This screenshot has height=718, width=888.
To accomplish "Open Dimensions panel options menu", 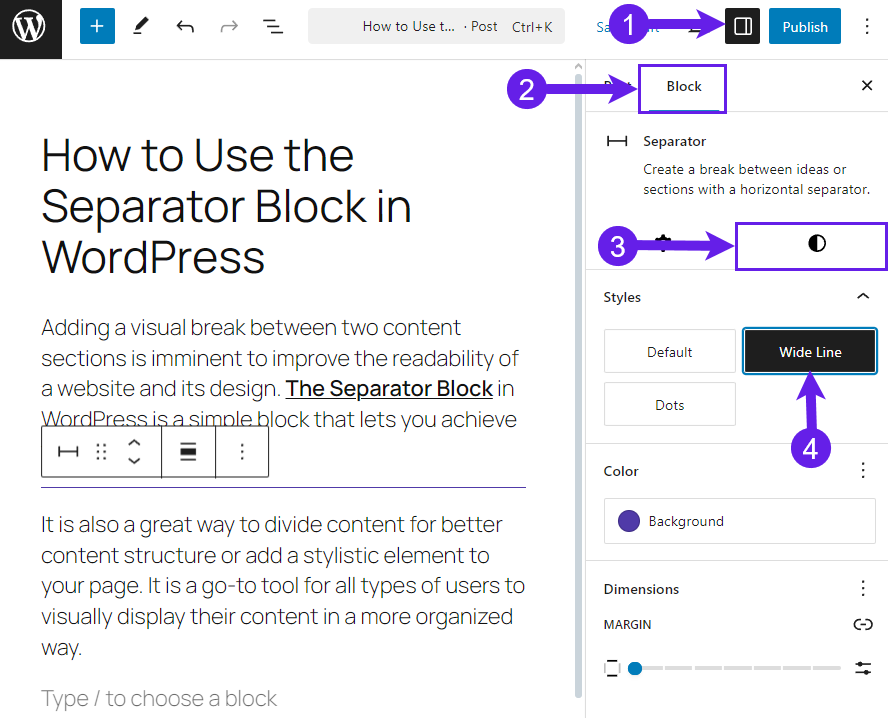I will coord(863,588).
